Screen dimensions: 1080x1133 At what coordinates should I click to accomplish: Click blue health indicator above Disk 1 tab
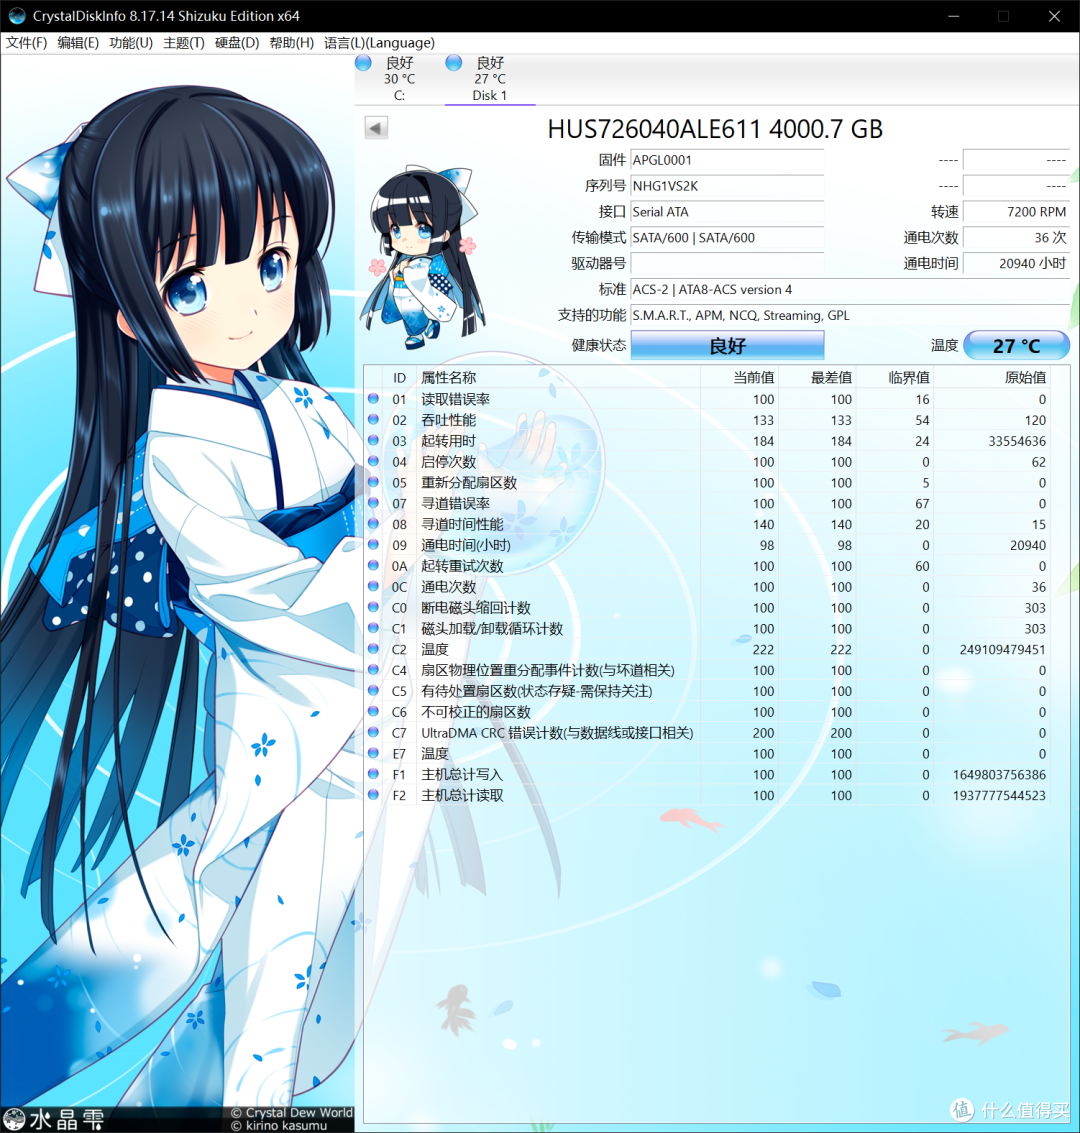coord(452,62)
